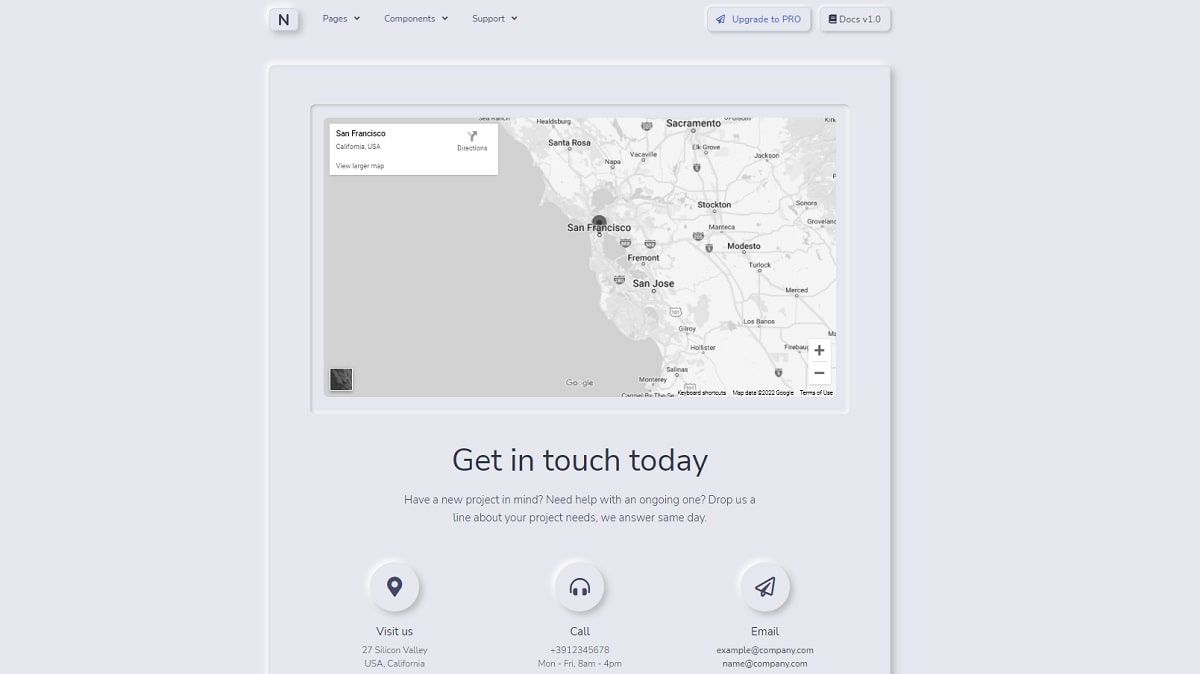Open the View larger map link
The width and height of the screenshot is (1200, 674).
[358, 165]
